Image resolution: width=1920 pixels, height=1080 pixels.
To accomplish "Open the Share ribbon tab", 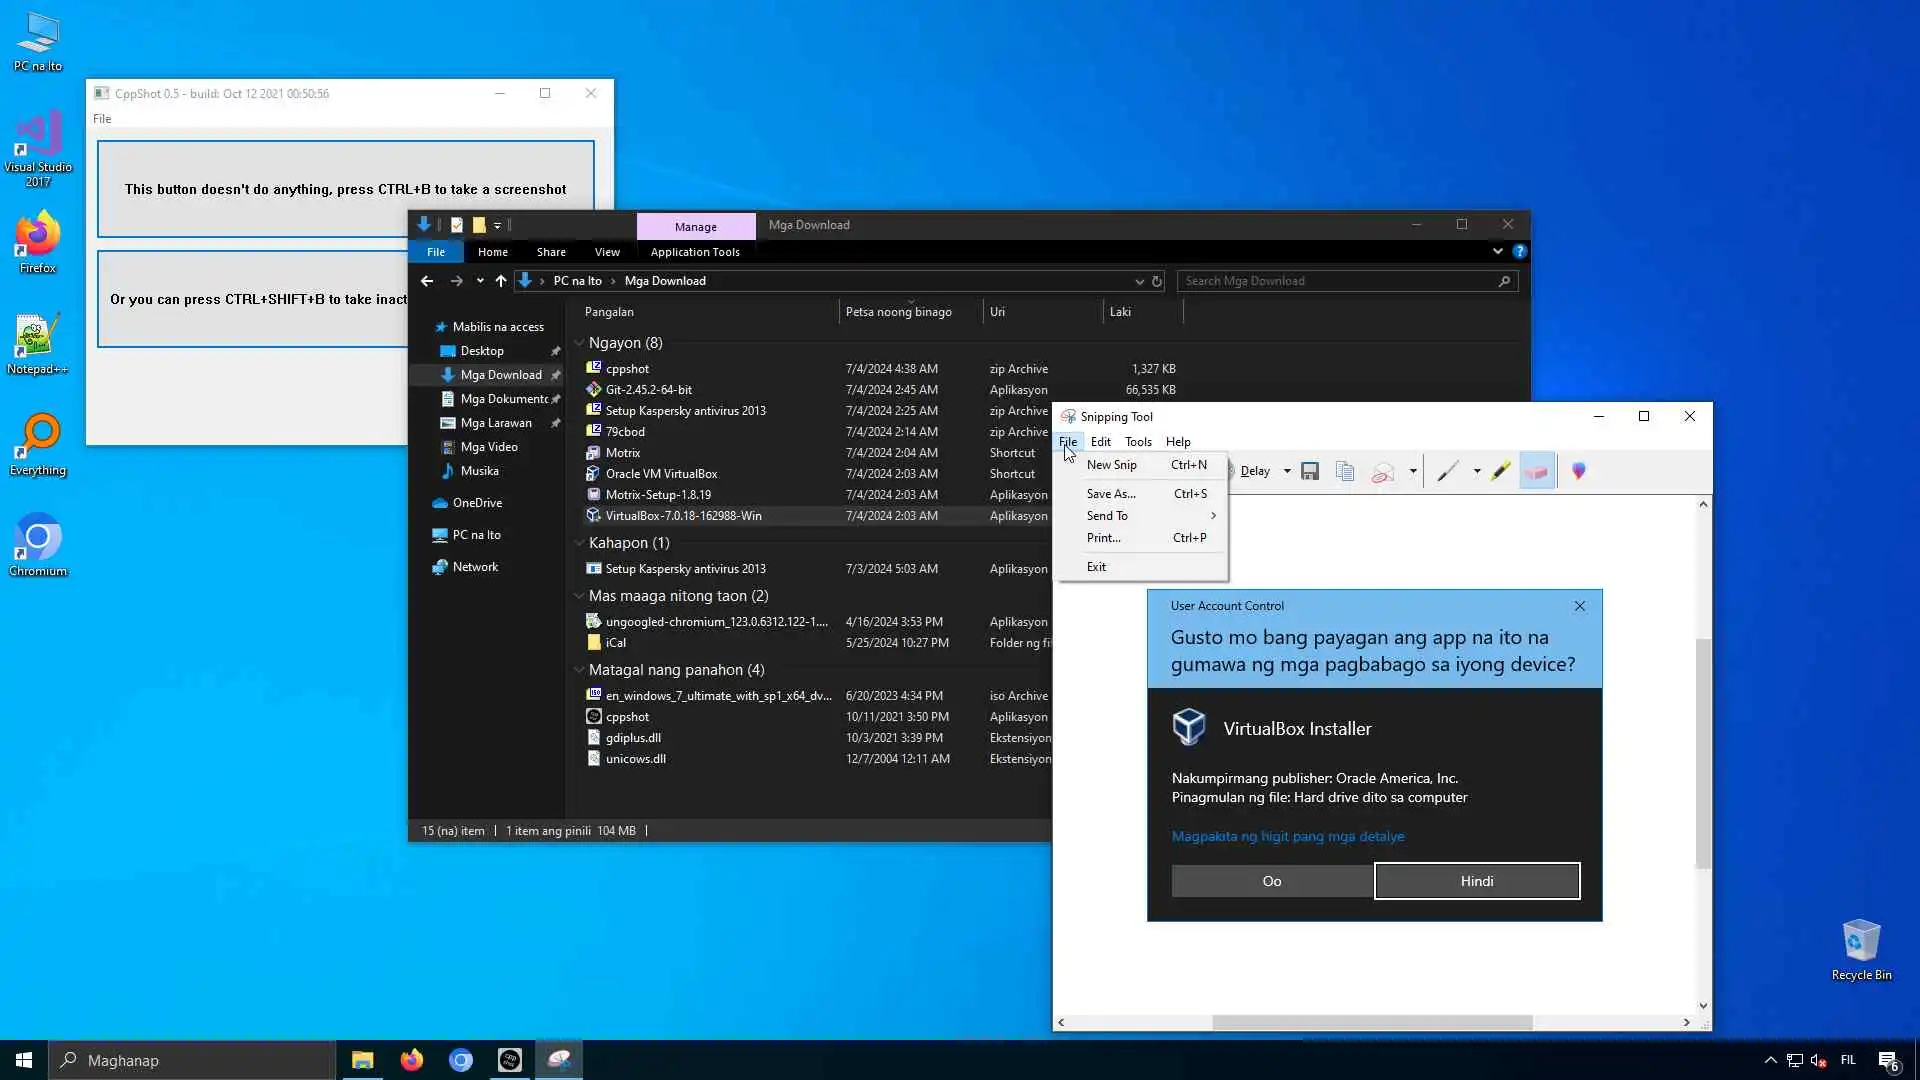I will coord(551,252).
